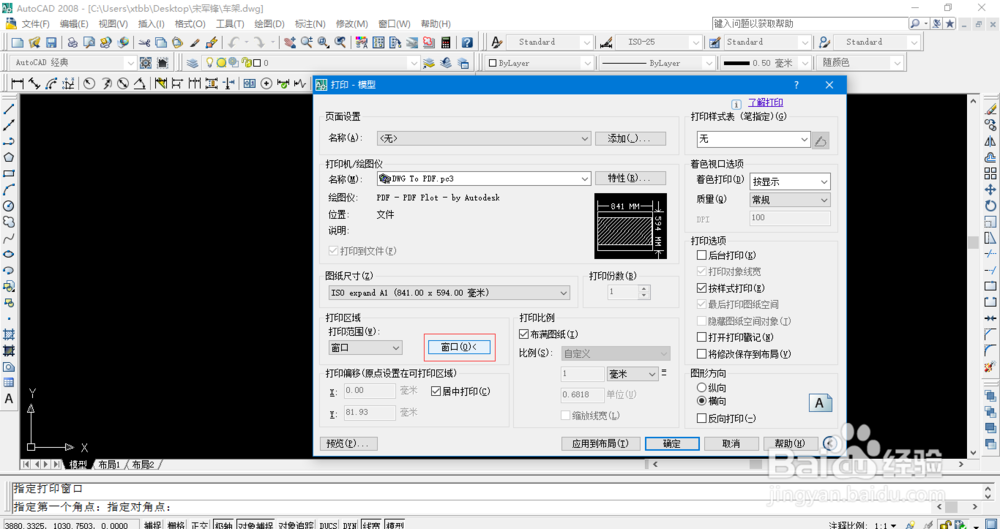Select 纵向 portrait orientation radio
1000x529 pixels.
(x=702, y=388)
